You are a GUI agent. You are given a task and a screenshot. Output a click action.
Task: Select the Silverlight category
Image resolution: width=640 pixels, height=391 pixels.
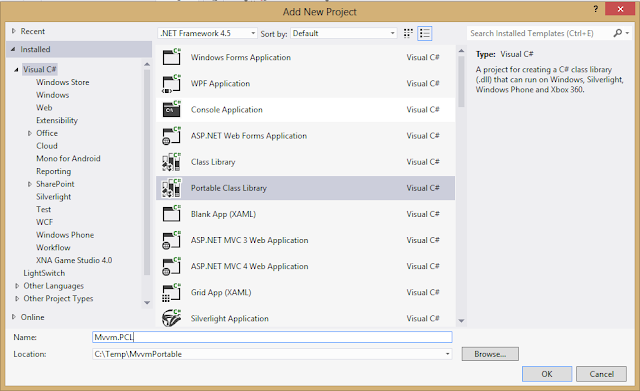click(53, 197)
